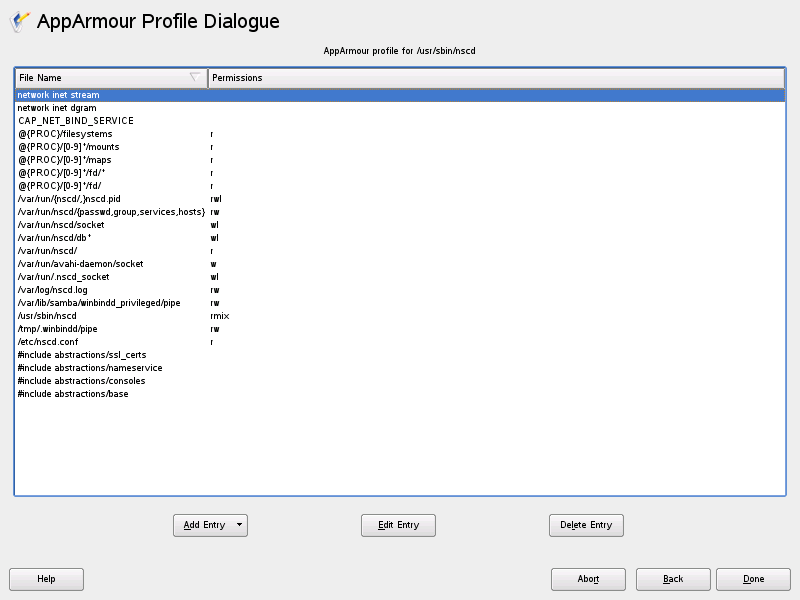
Task: Open the Help documentation
Action: 46,579
